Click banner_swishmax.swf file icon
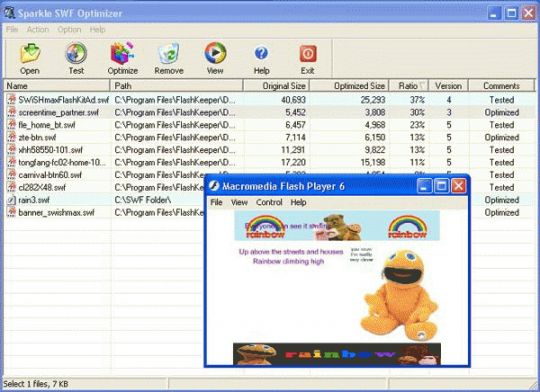Screen dimensions: 540x392 pyautogui.click(x=11, y=213)
